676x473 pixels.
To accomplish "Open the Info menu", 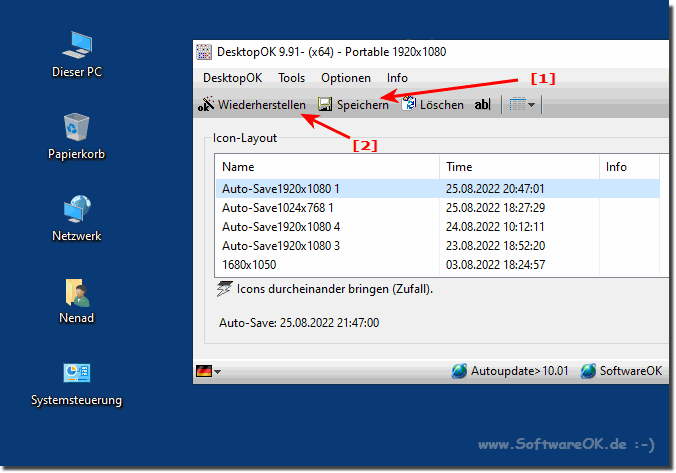I will (x=397, y=78).
